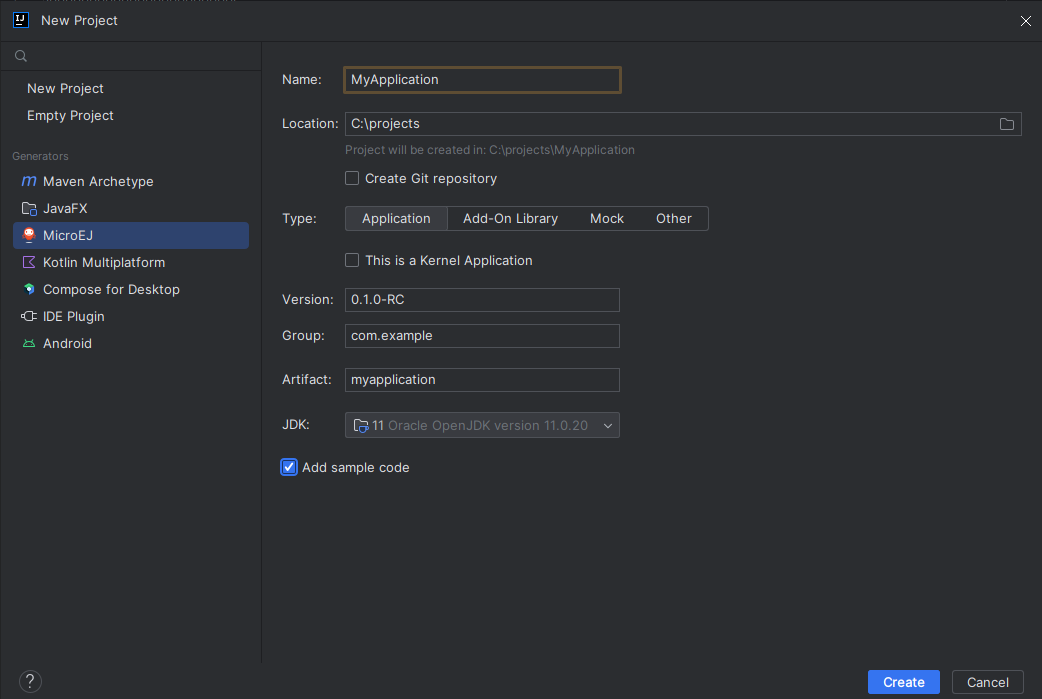Click the search magnifier in the sidebar

tap(20, 55)
